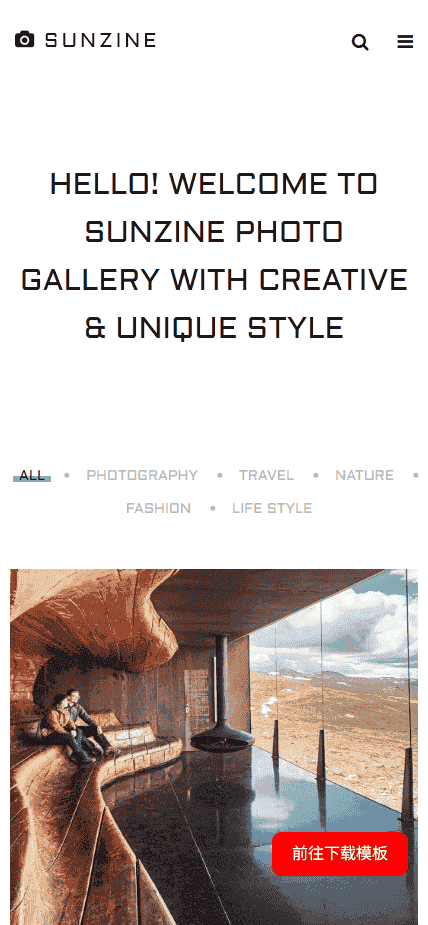This screenshot has width=428, height=925.
Task: Click dot separator between ALL and PHOTOGRAPHY
Action: 67,475
